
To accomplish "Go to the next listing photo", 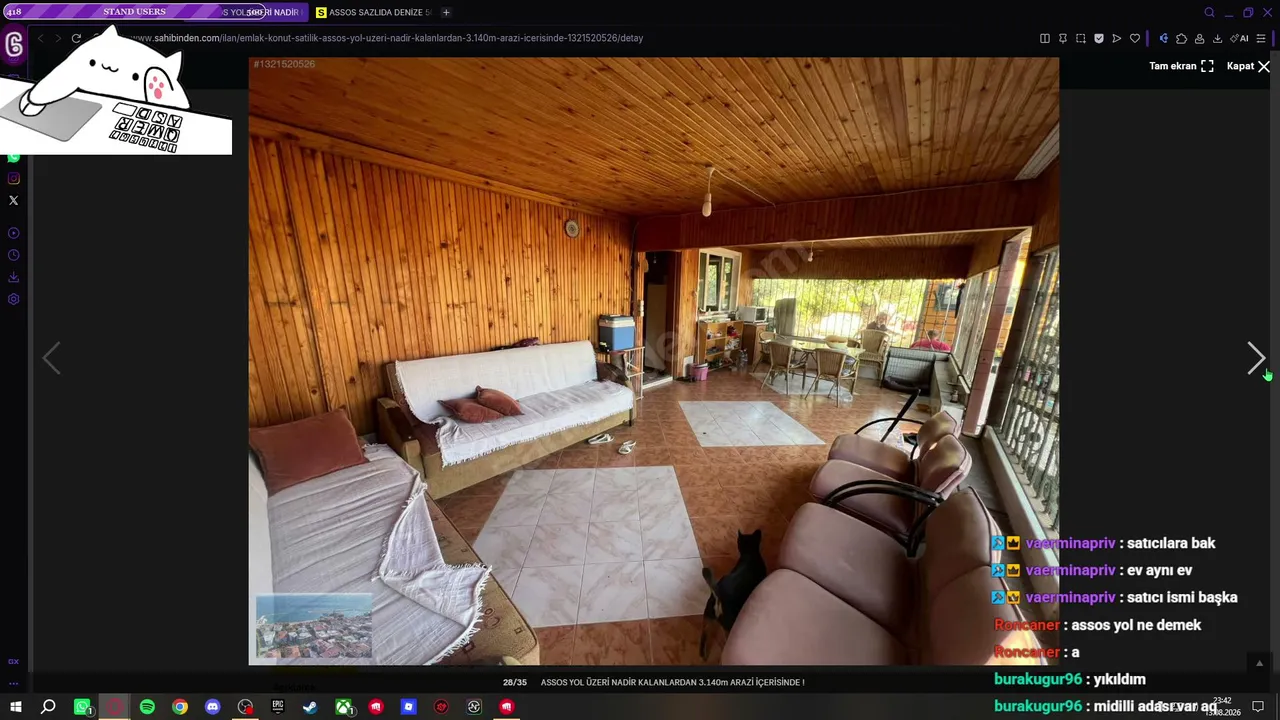I will coord(1256,358).
